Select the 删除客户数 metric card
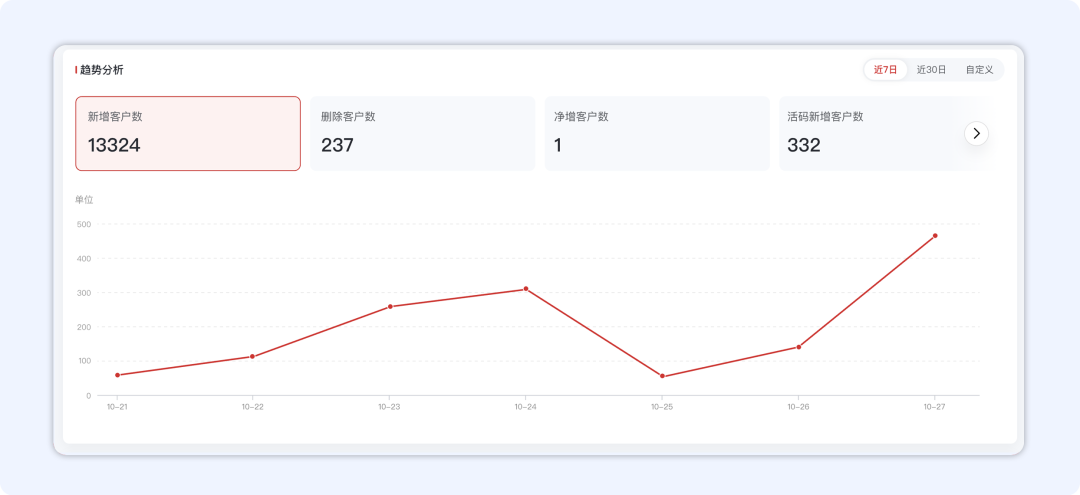This screenshot has height=495, width=1080. pyautogui.click(x=422, y=133)
